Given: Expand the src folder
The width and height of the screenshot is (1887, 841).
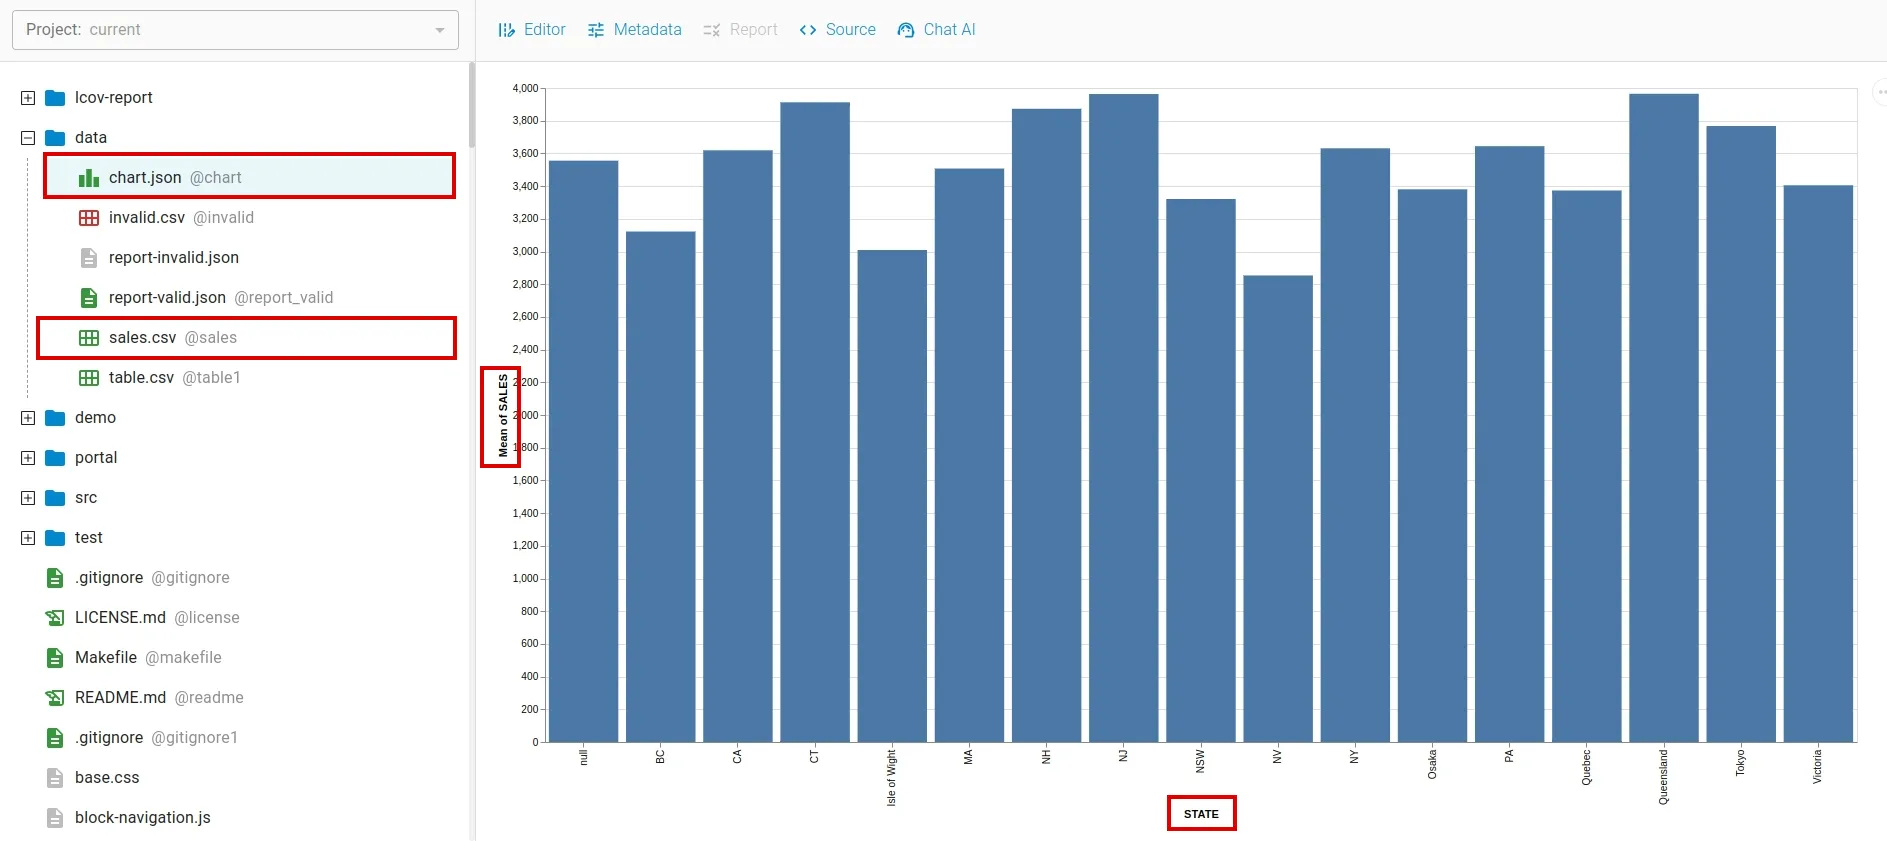Looking at the screenshot, I should point(28,498).
